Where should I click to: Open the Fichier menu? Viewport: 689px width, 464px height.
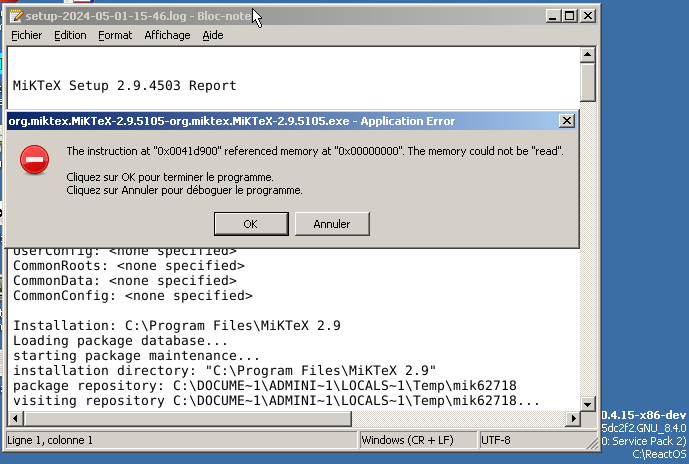tap(26, 35)
